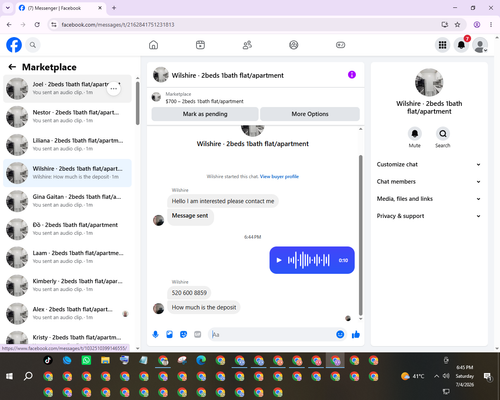Expand the Chat members section

429,182
